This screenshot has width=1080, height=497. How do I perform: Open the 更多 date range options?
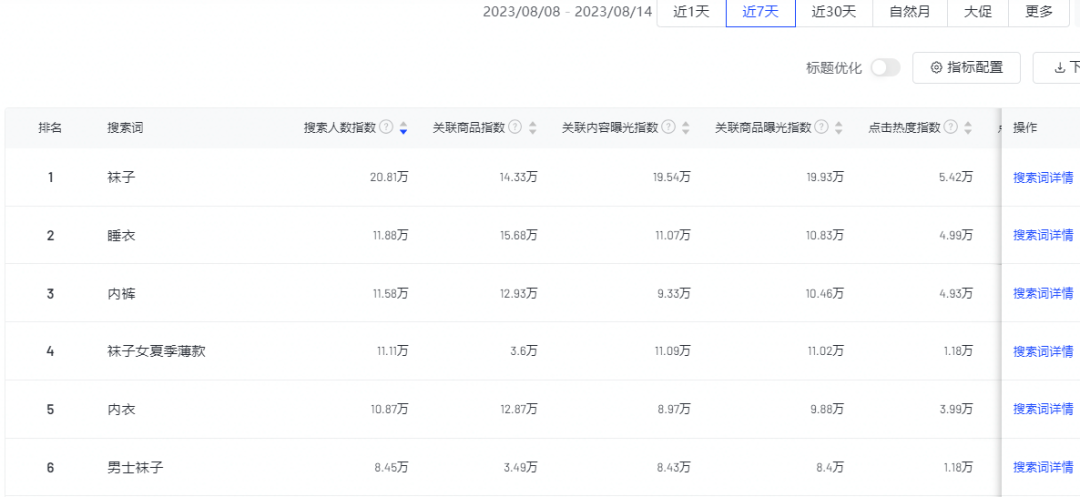(x=1039, y=12)
